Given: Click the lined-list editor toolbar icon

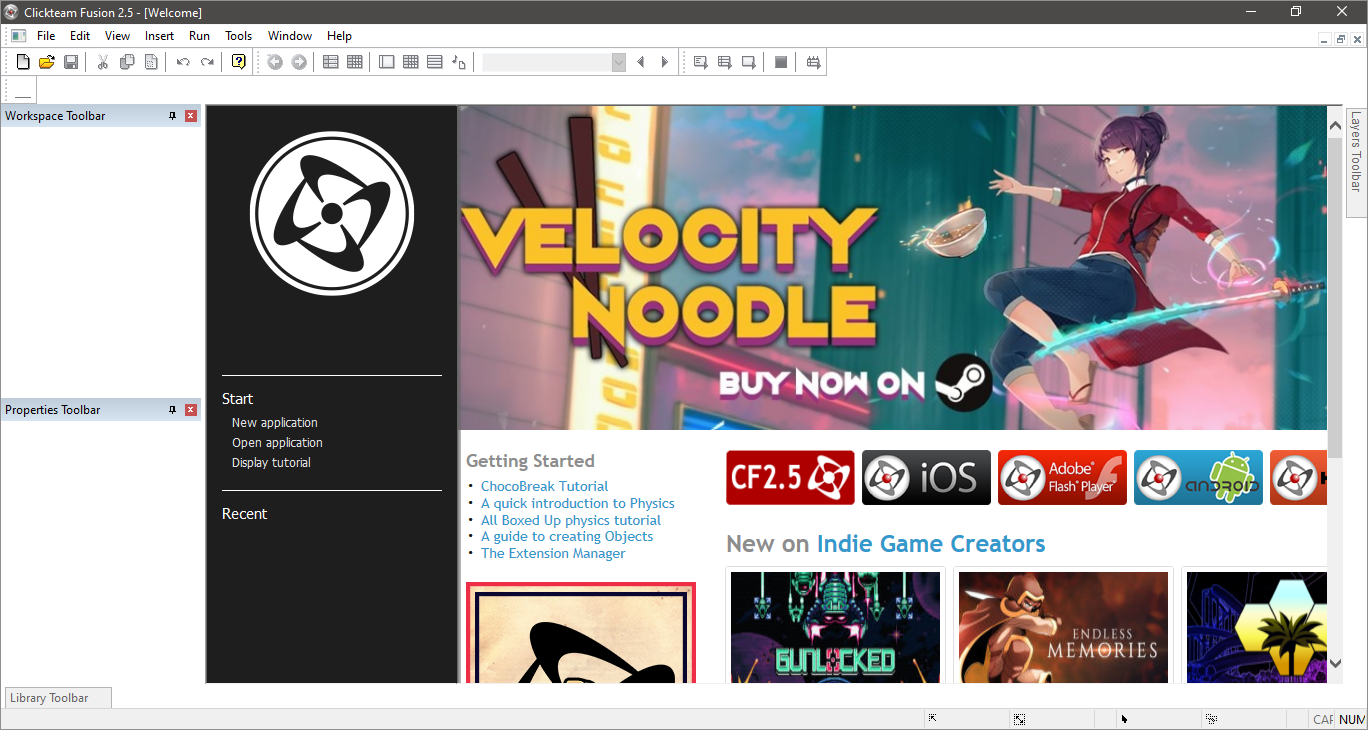Looking at the screenshot, I should point(435,62).
